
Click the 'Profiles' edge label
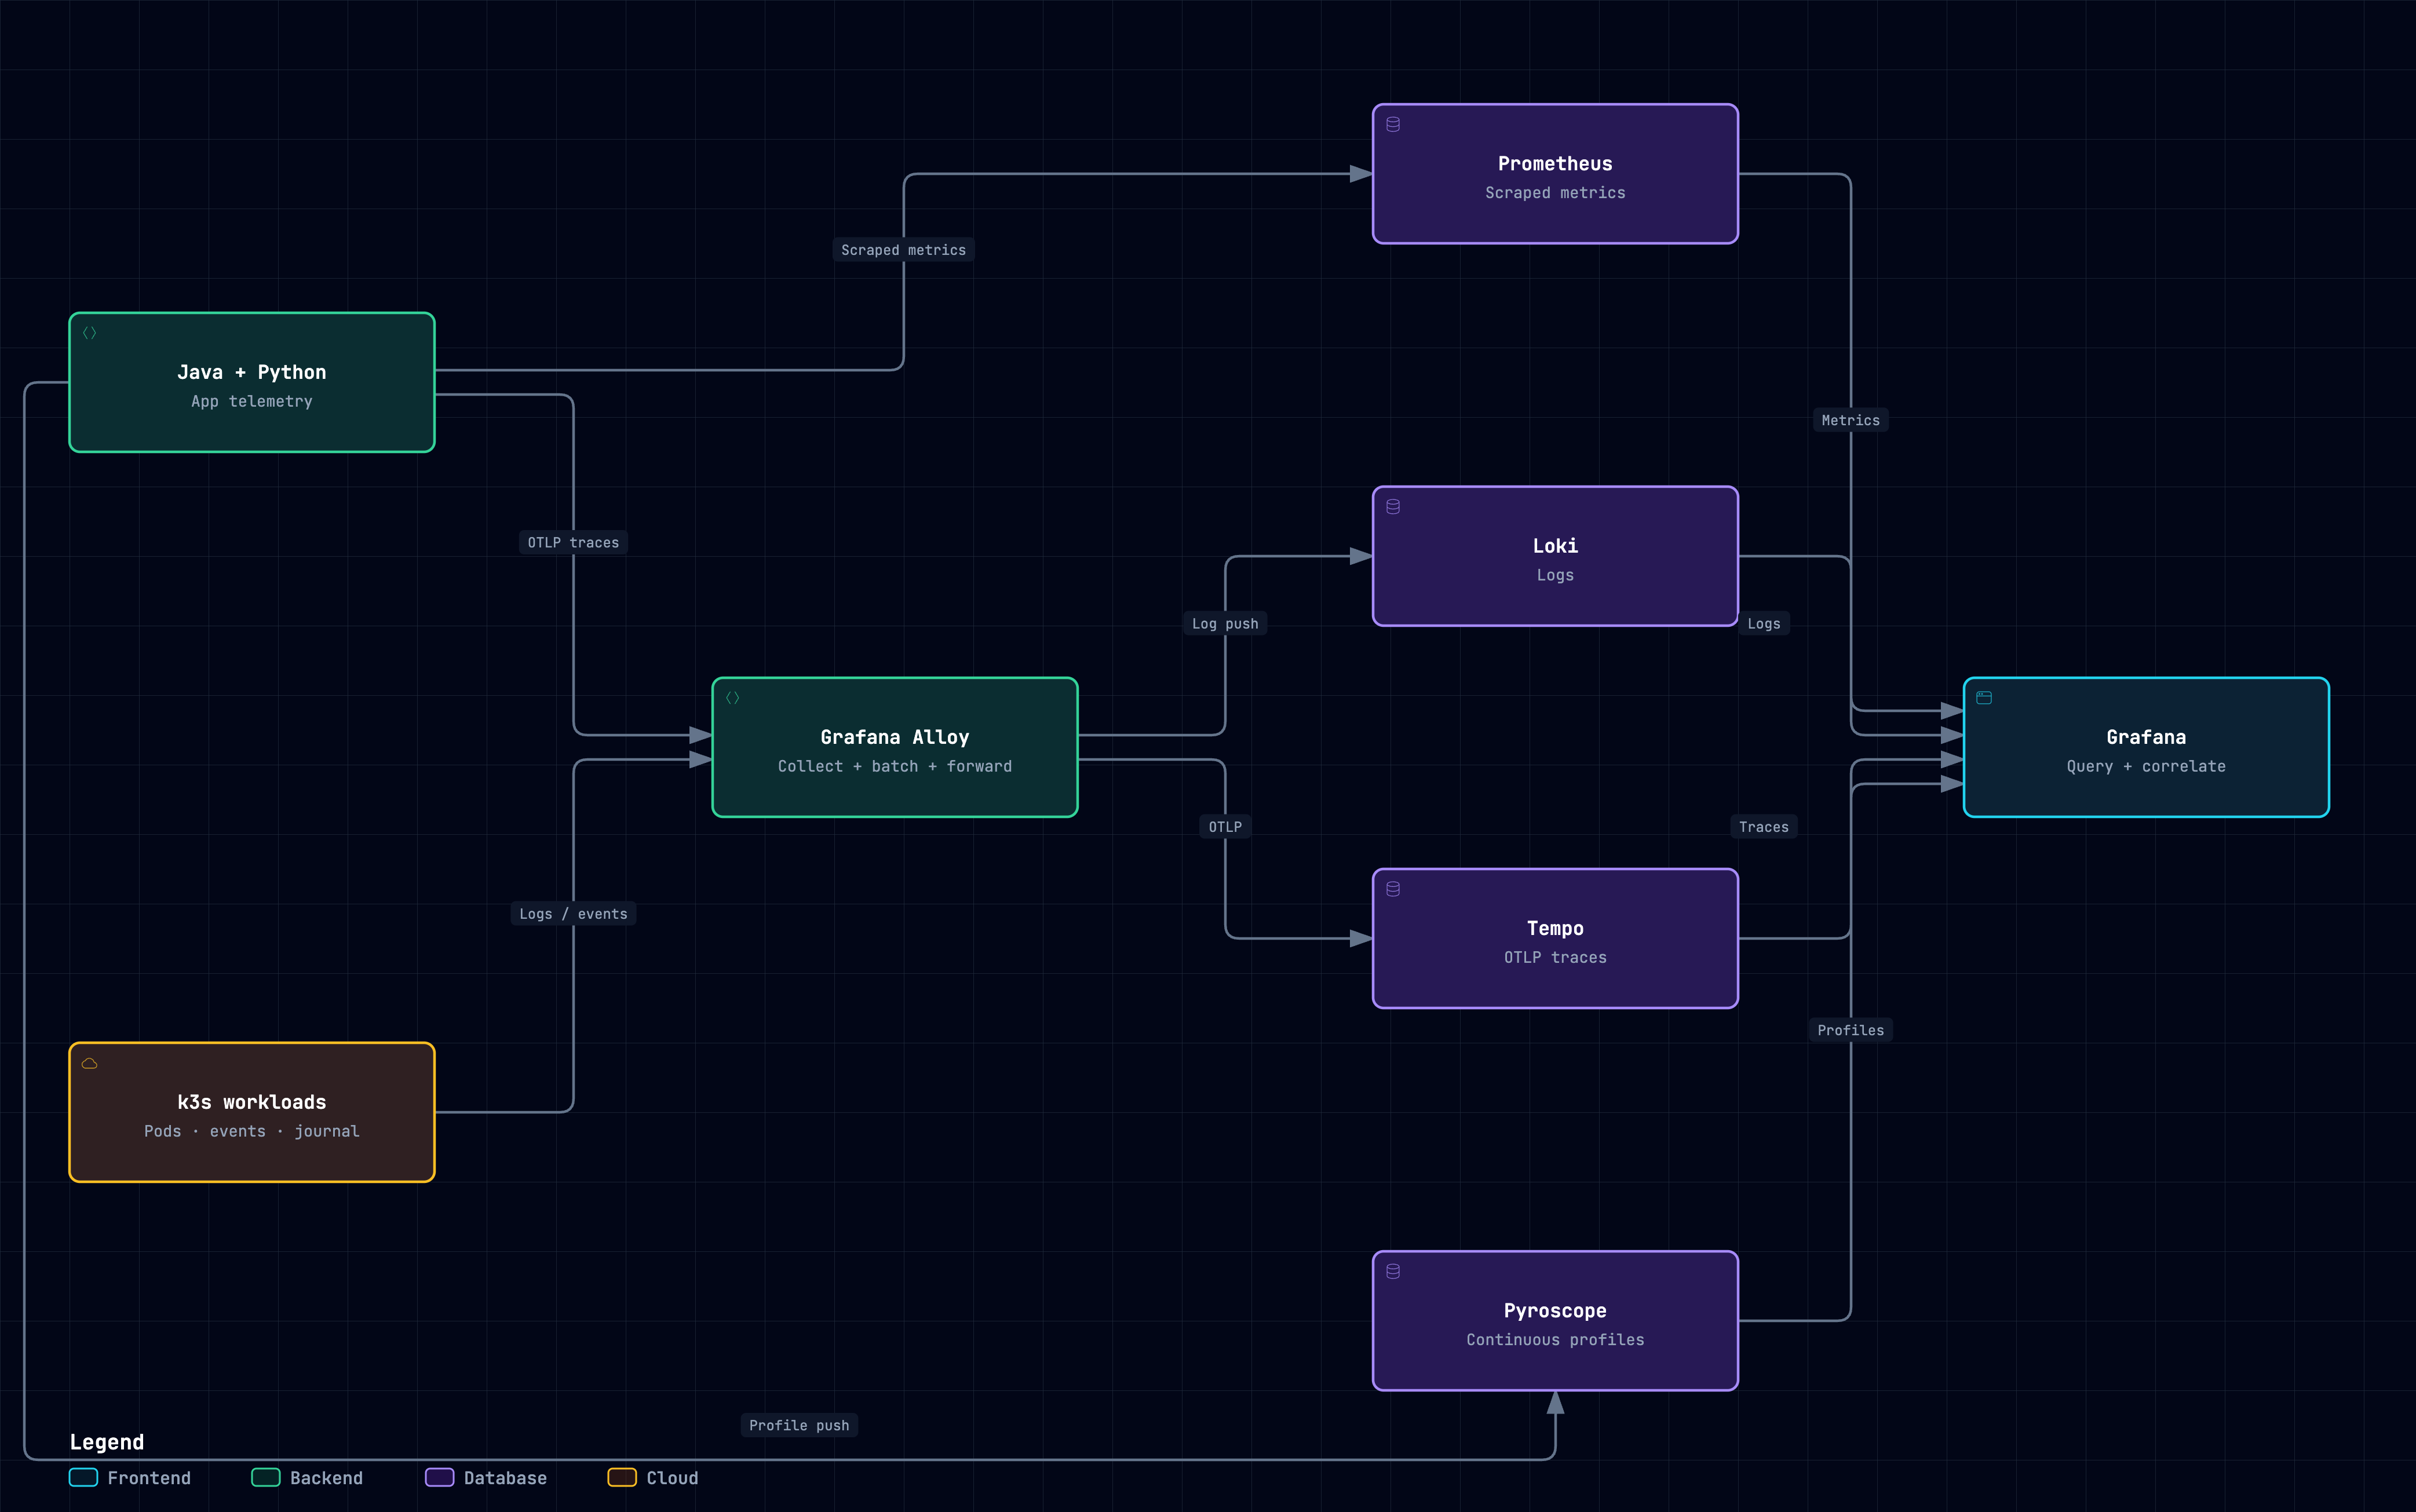1850,1030
